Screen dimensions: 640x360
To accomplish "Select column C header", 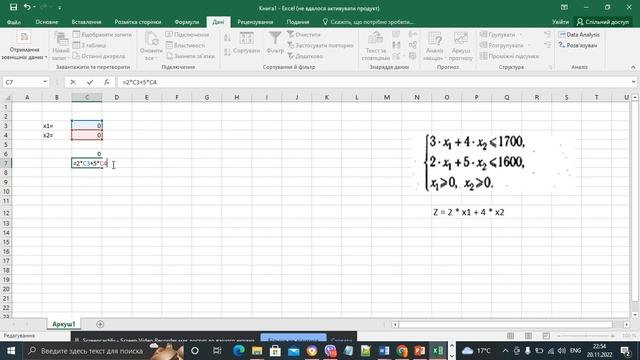I will [x=87, y=97].
